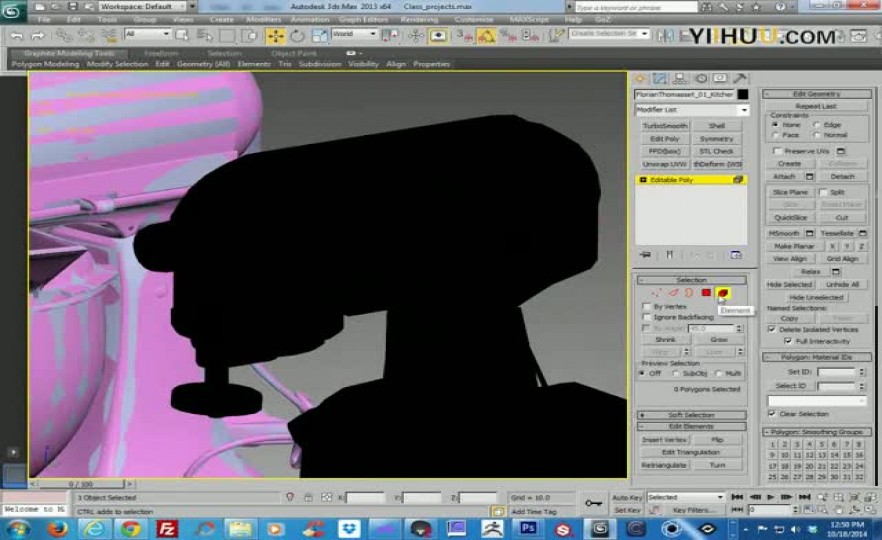Collapse the Edit Geometry rollout

pyautogui.click(x=817, y=94)
